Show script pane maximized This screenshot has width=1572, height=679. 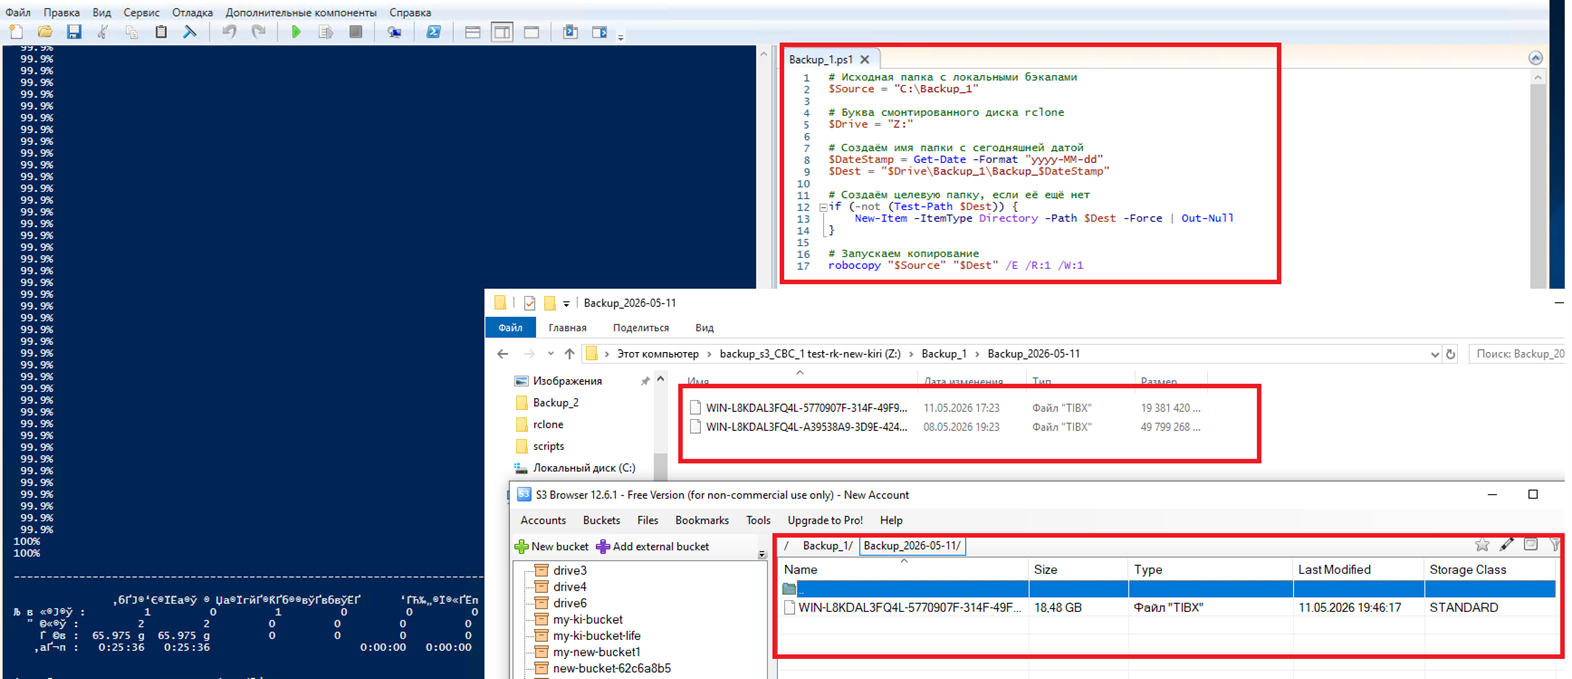pyautogui.click(x=531, y=32)
